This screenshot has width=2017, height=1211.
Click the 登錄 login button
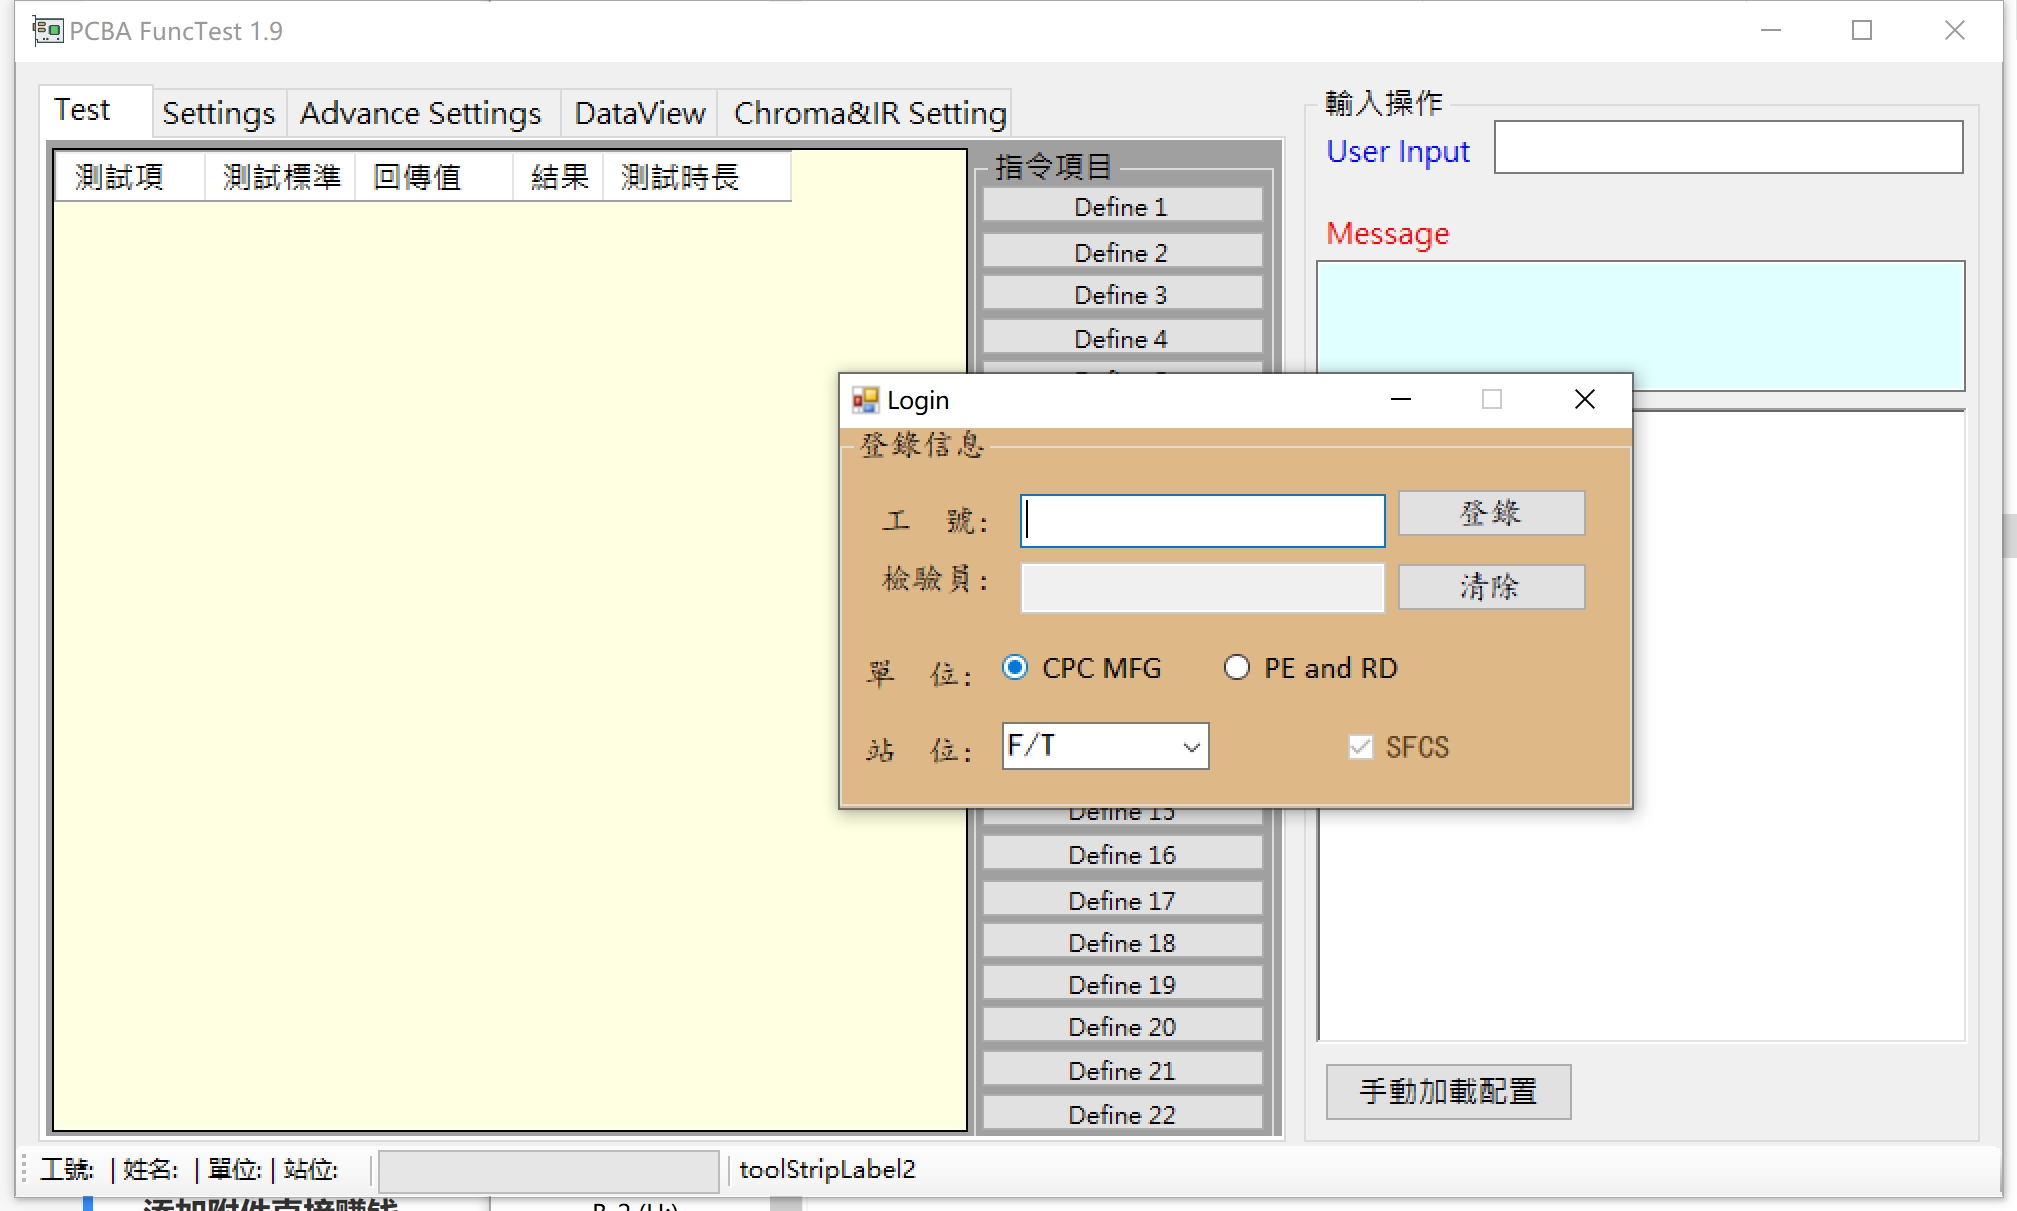point(1491,513)
